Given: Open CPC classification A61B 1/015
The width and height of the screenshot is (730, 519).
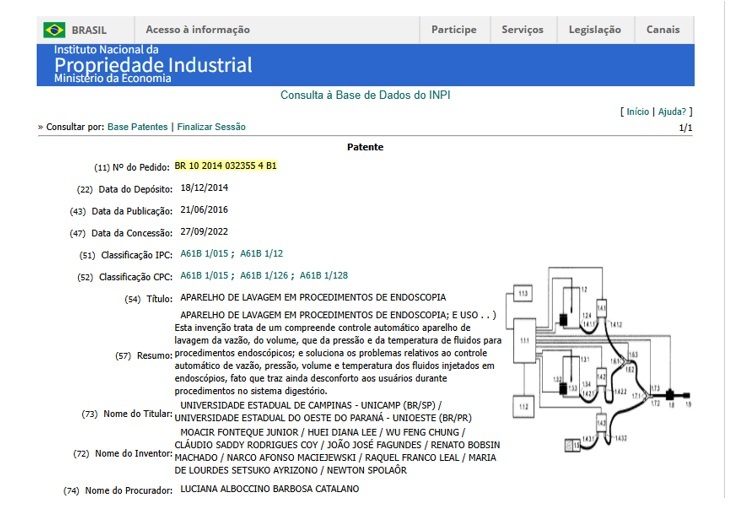Looking at the screenshot, I should pyautogui.click(x=204, y=276).
